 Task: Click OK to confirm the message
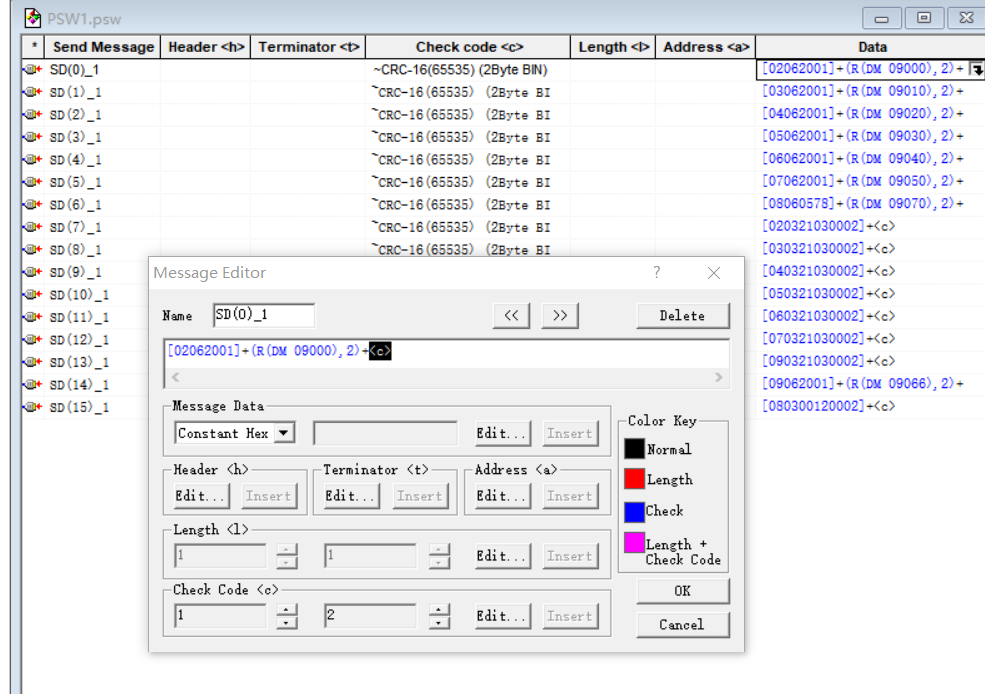682,591
